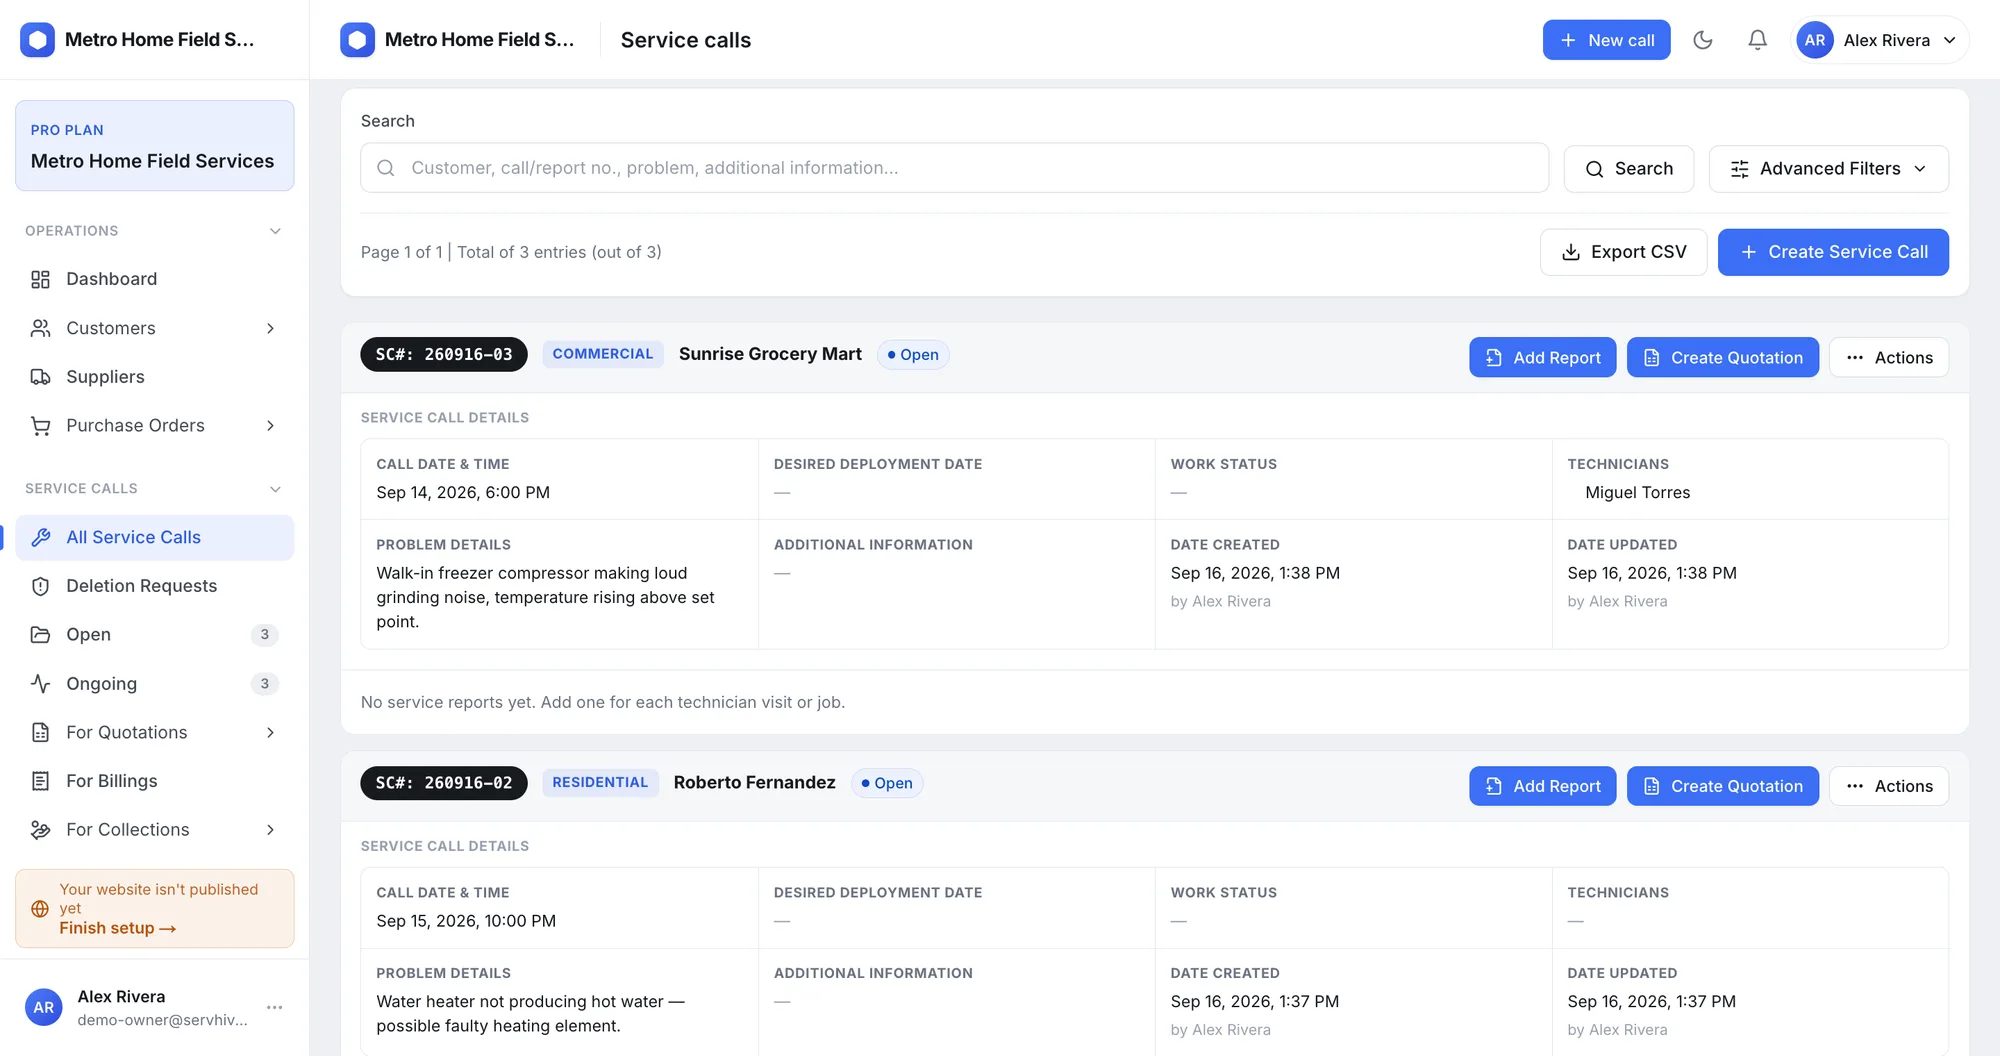Click the Ongoing activity icon
The image size is (2000, 1056).
(40, 684)
